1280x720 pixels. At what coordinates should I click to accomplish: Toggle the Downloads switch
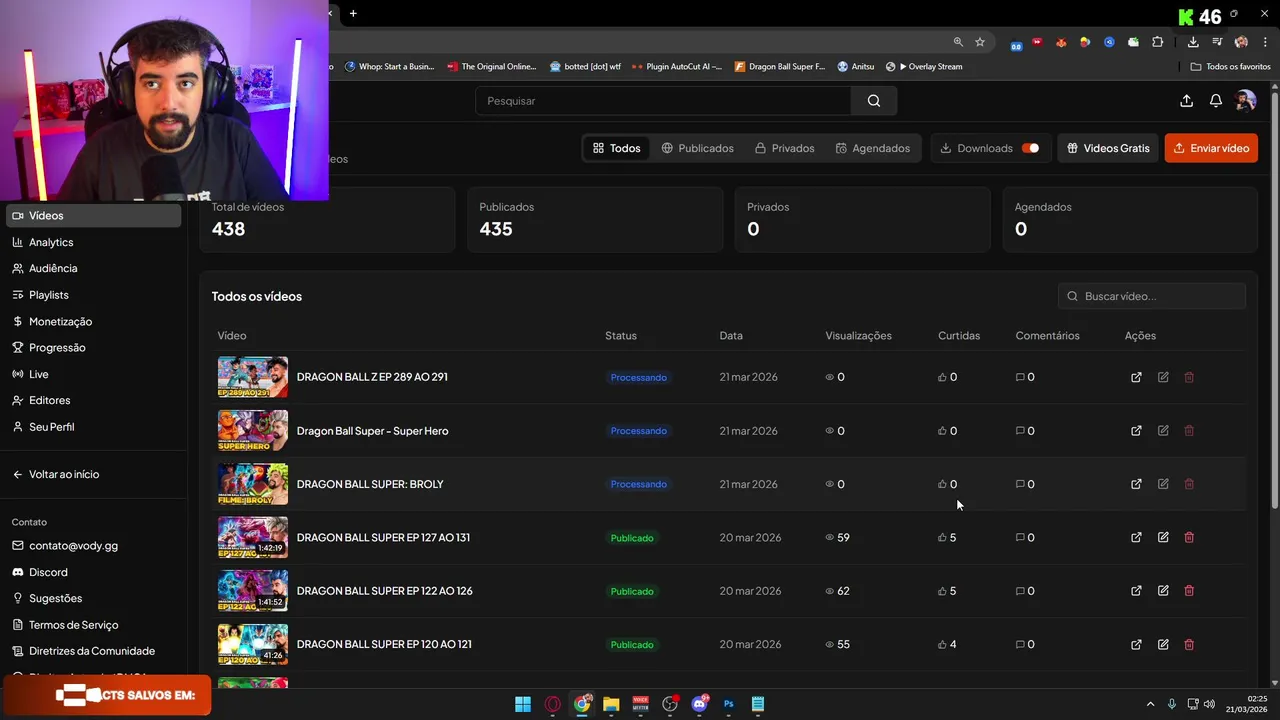click(1030, 148)
